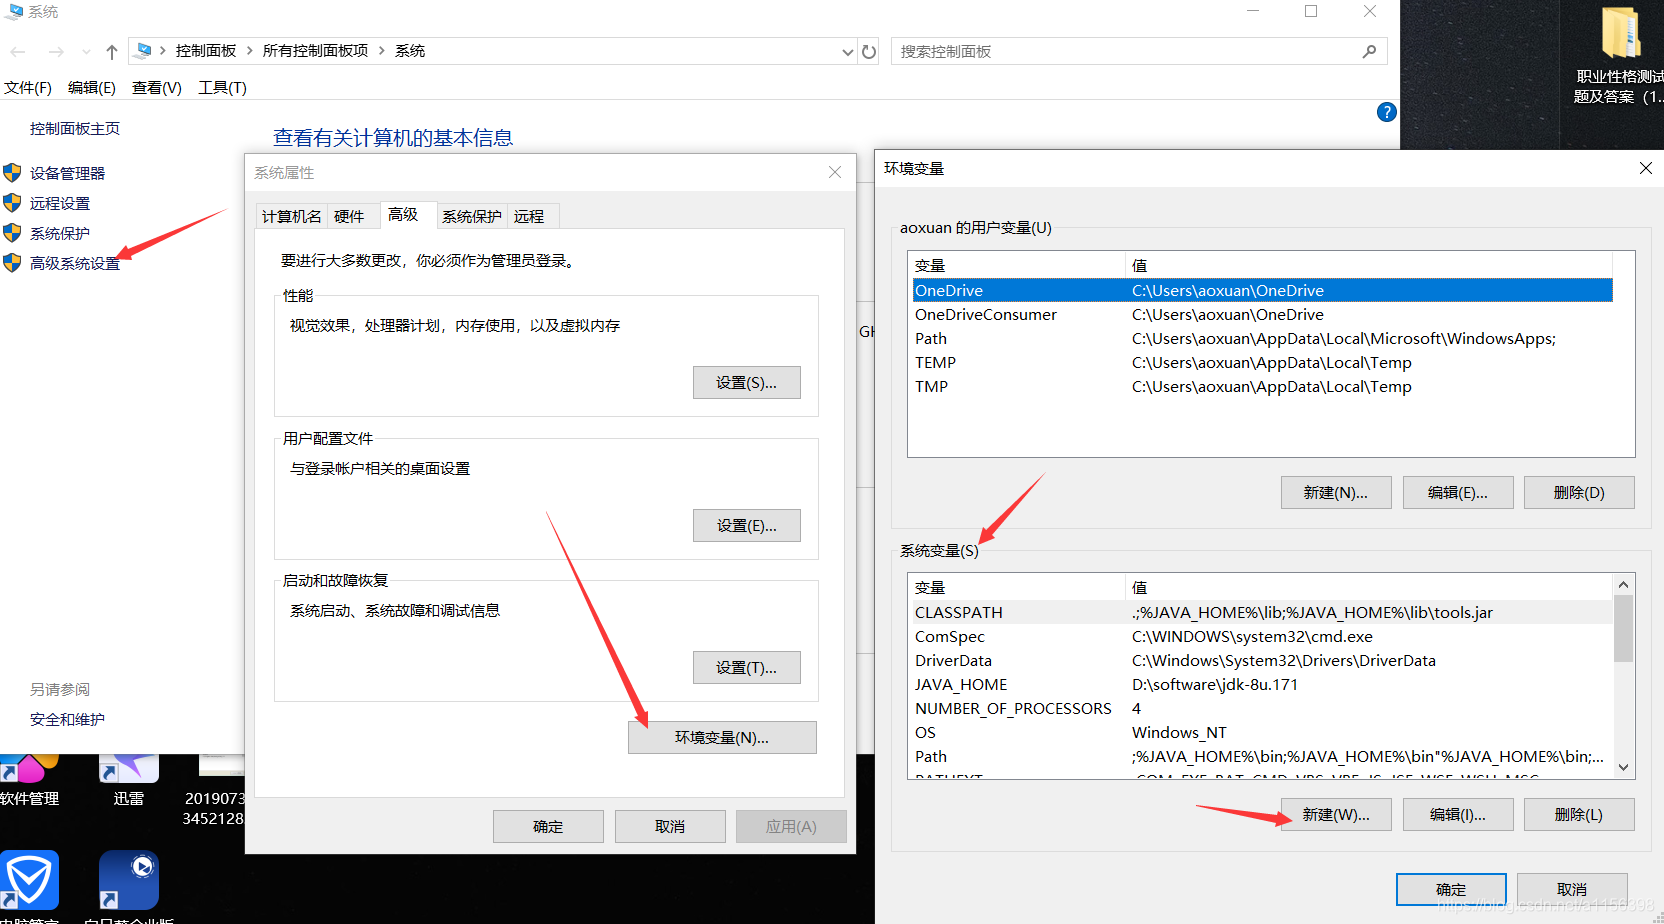This screenshot has width=1664, height=924.
Task: Expand the address bar history dropdown
Action: pos(848,52)
